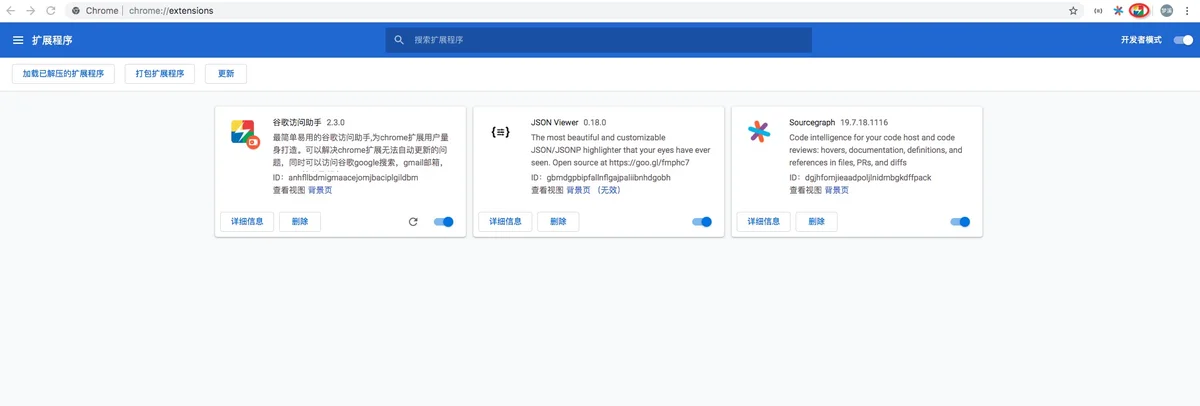Image resolution: width=1200 pixels, height=406 pixels.
Task: Click 删除 for JSON Viewer
Action: (x=558, y=222)
